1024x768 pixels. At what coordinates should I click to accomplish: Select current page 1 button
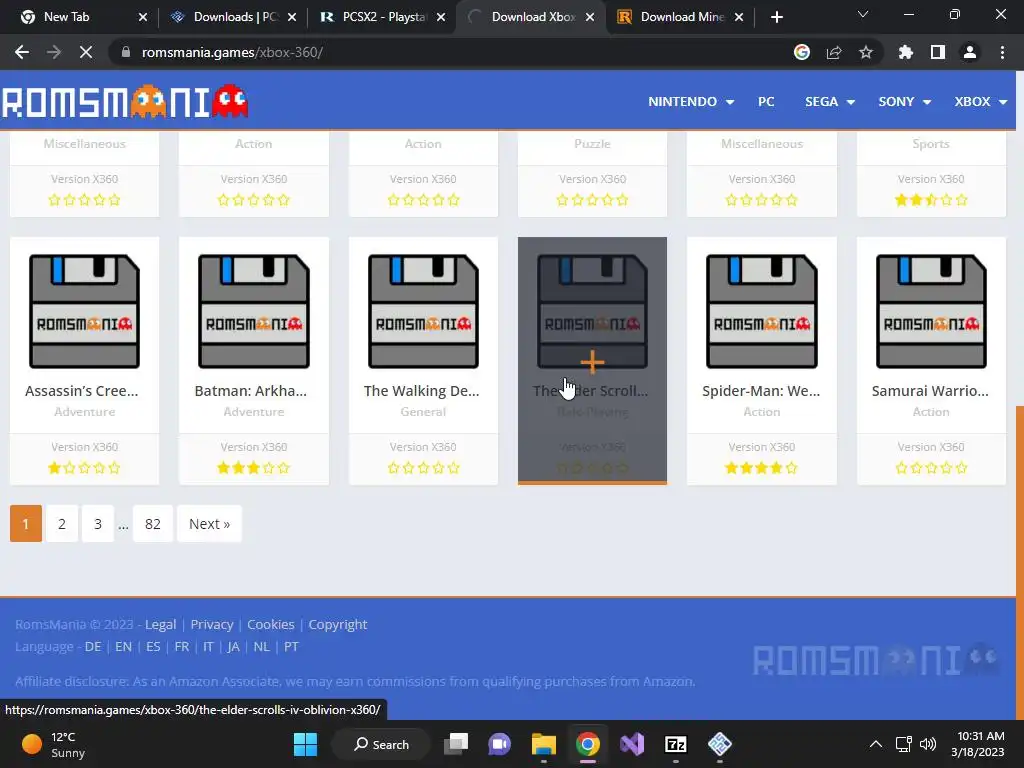tap(25, 524)
